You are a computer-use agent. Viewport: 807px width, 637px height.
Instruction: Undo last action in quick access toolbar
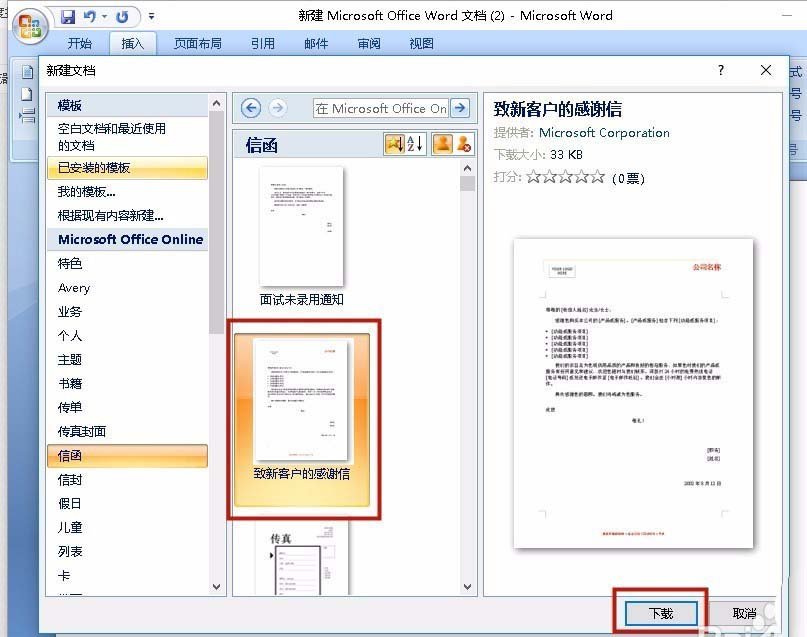[x=90, y=17]
